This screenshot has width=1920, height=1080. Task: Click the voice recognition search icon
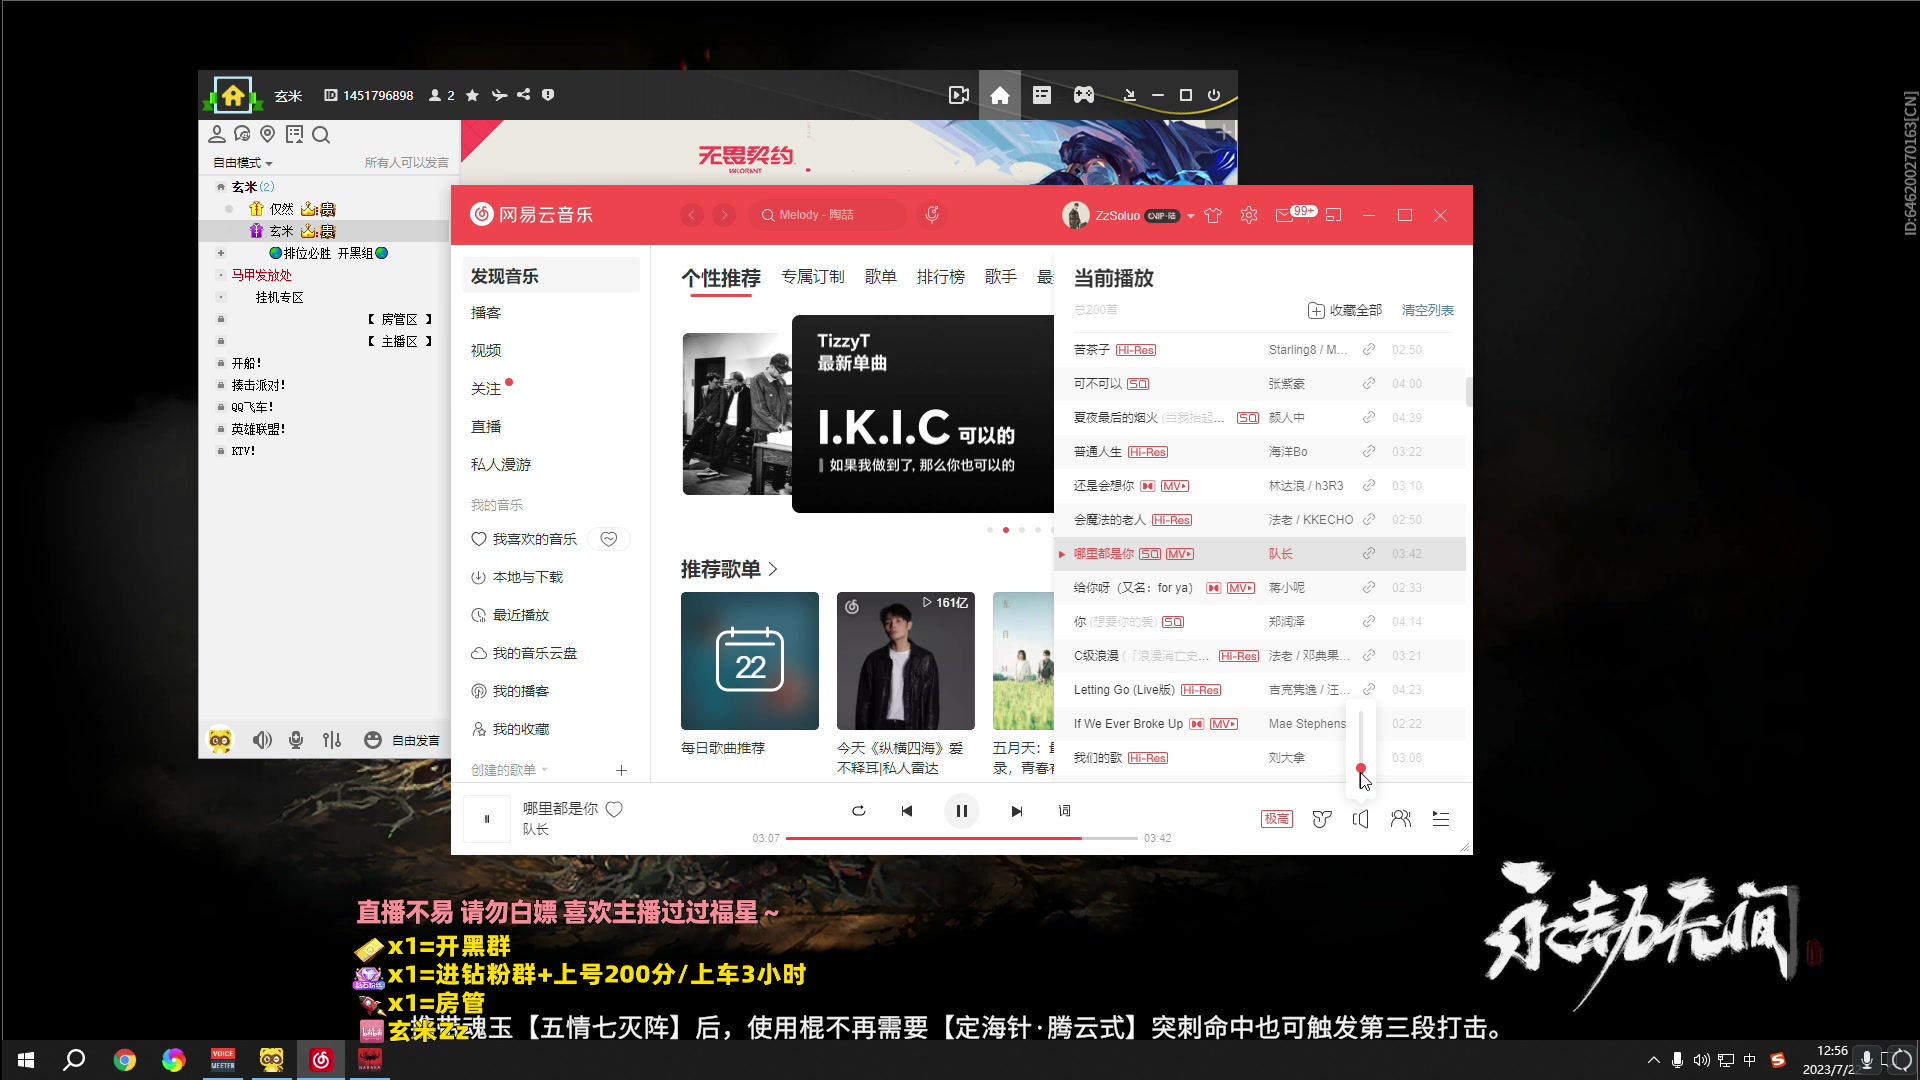[932, 214]
